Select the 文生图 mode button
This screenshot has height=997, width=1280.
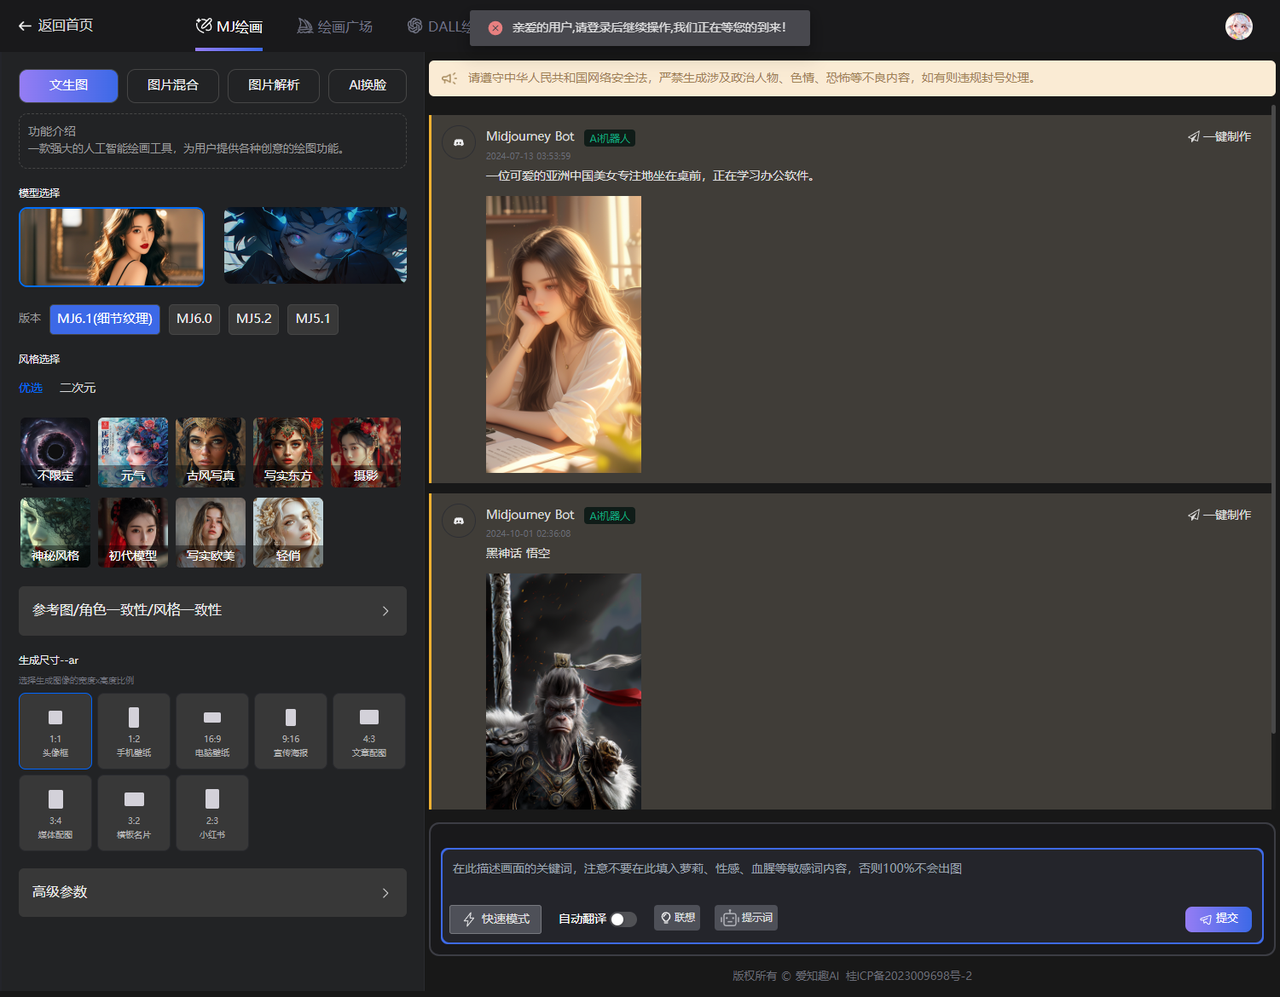tap(69, 85)
